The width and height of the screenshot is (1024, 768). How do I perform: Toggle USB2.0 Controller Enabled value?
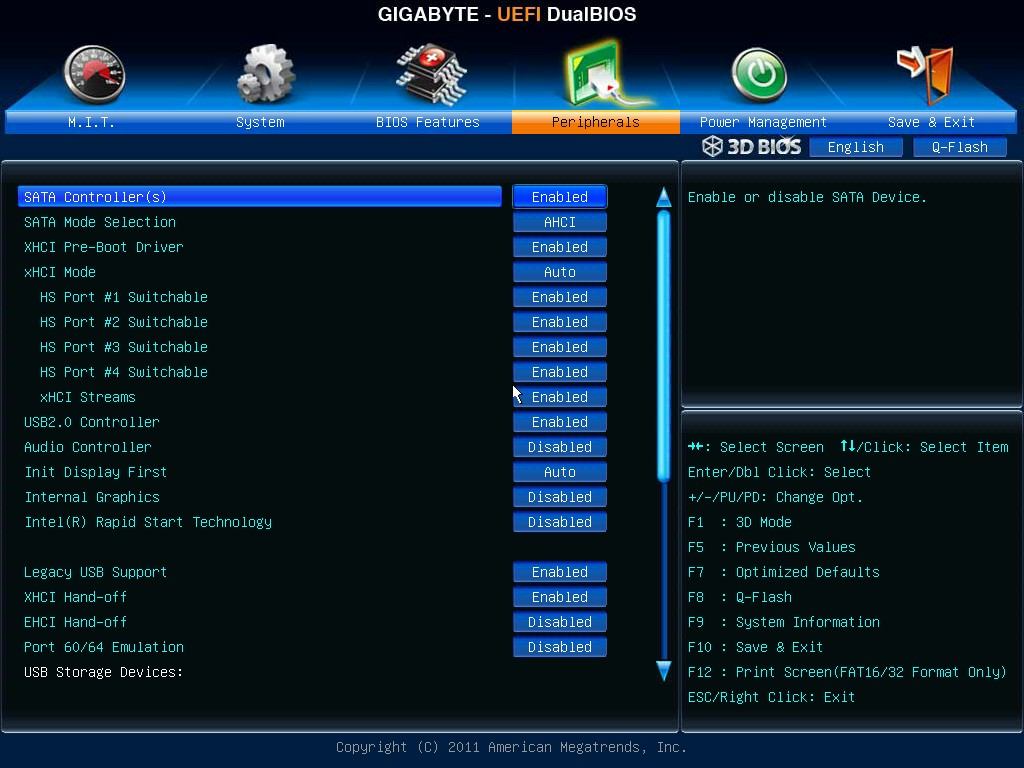(x=560, y=422)
